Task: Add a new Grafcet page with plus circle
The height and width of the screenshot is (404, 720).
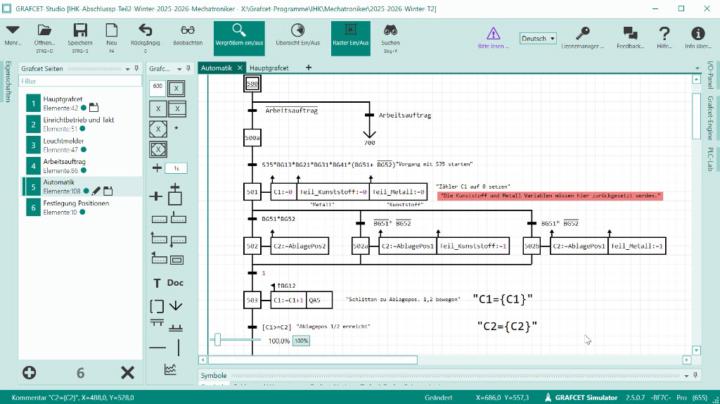Action: (29, 372)
